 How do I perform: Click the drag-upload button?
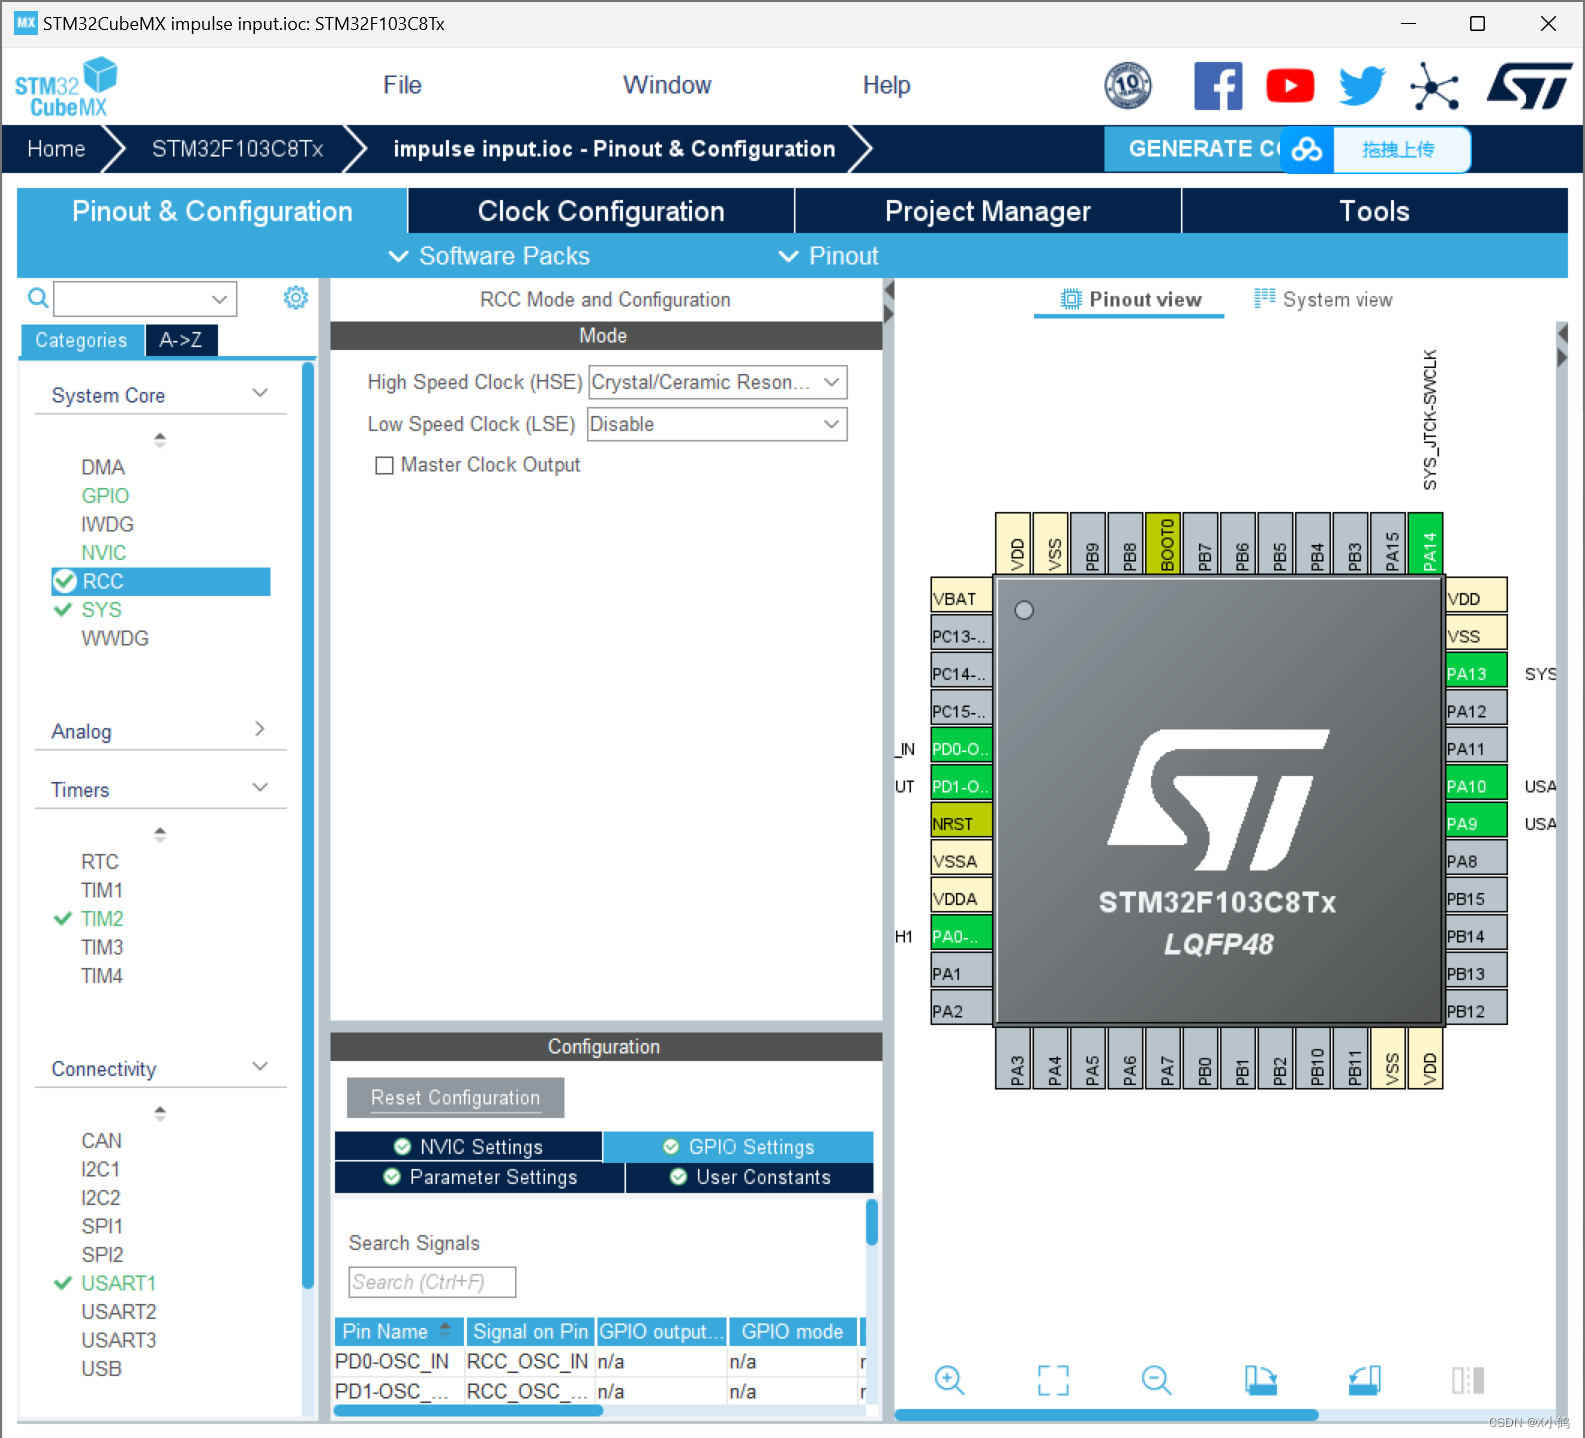(1400, 150)
